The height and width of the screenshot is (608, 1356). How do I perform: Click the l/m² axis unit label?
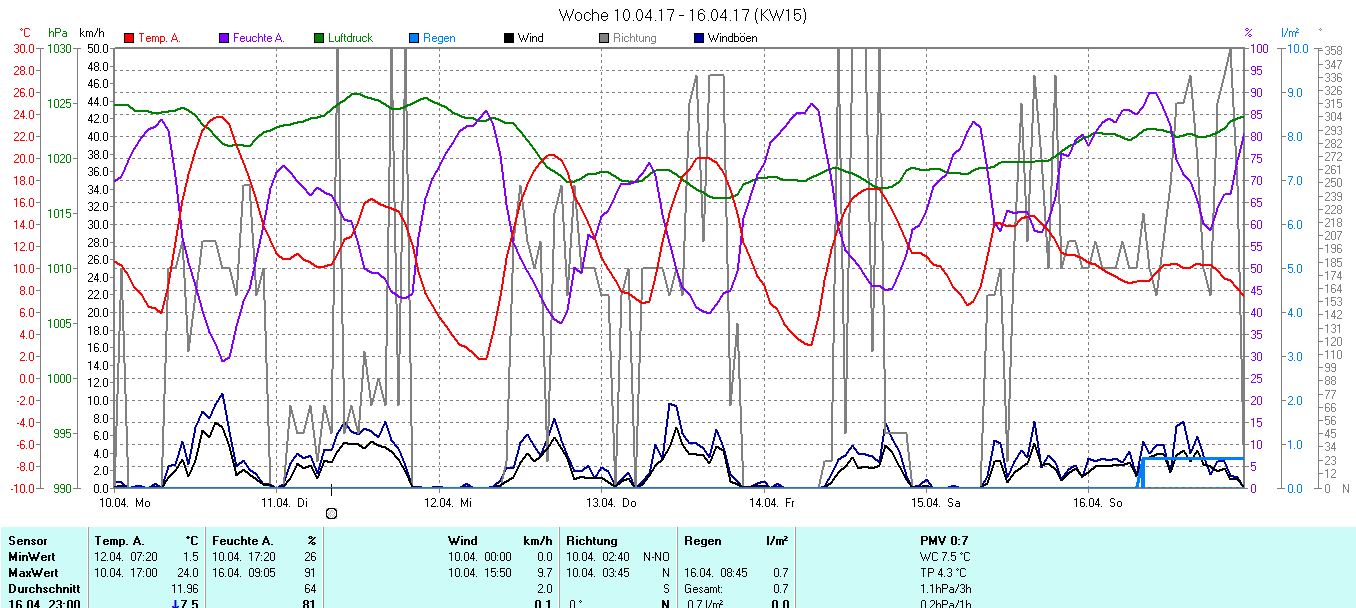(1289, 33)
